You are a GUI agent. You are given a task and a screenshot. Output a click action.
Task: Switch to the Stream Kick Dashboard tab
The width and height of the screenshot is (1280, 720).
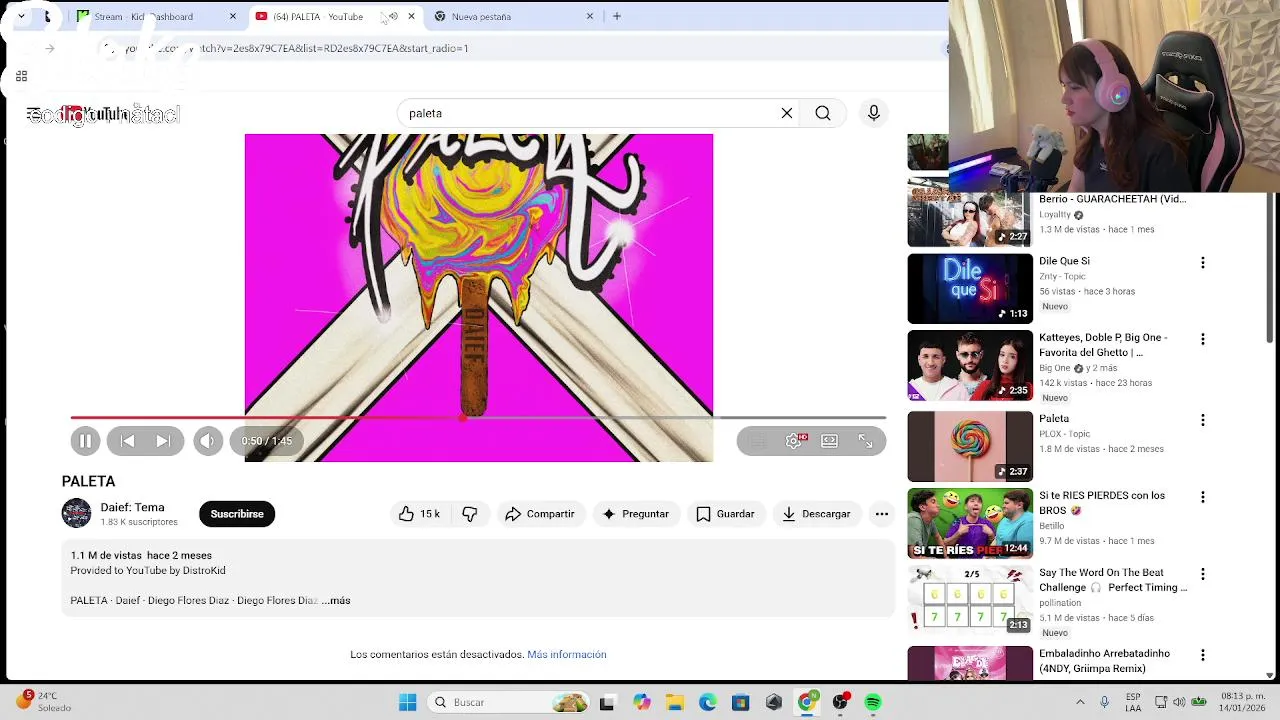[x=143, y=16]
